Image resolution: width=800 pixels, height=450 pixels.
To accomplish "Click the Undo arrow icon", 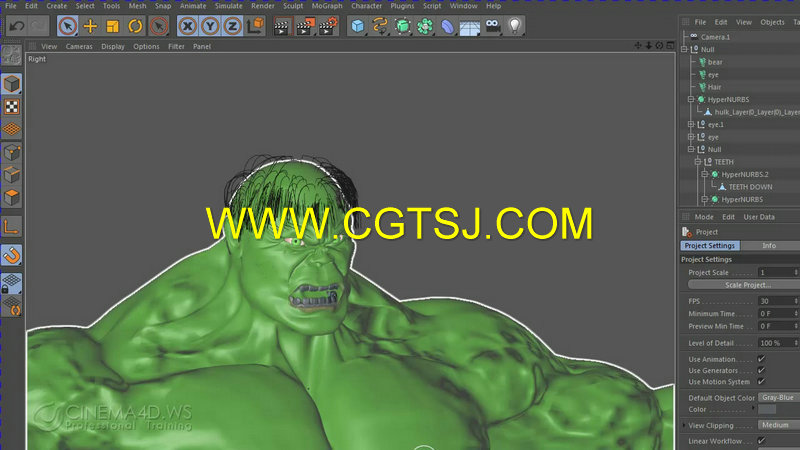I will 17,26.
